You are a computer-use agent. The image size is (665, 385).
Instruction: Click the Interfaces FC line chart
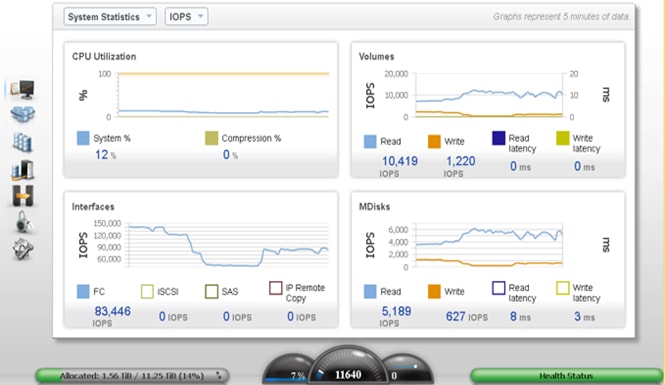click(228, 245)
